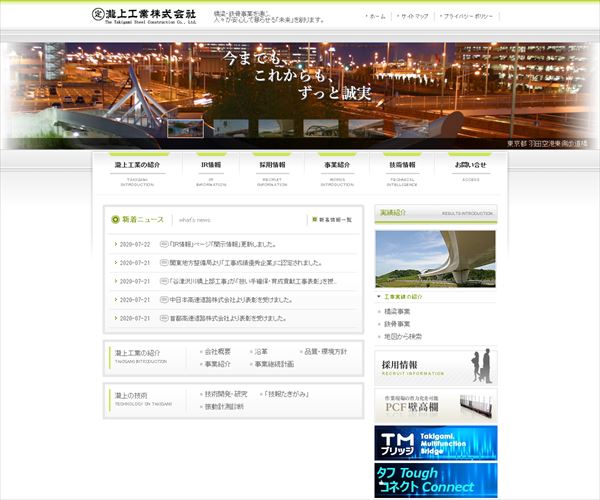600x500 pixels.
Task: Open 地図から検索 sidebar link
Action: pos(403,337)
